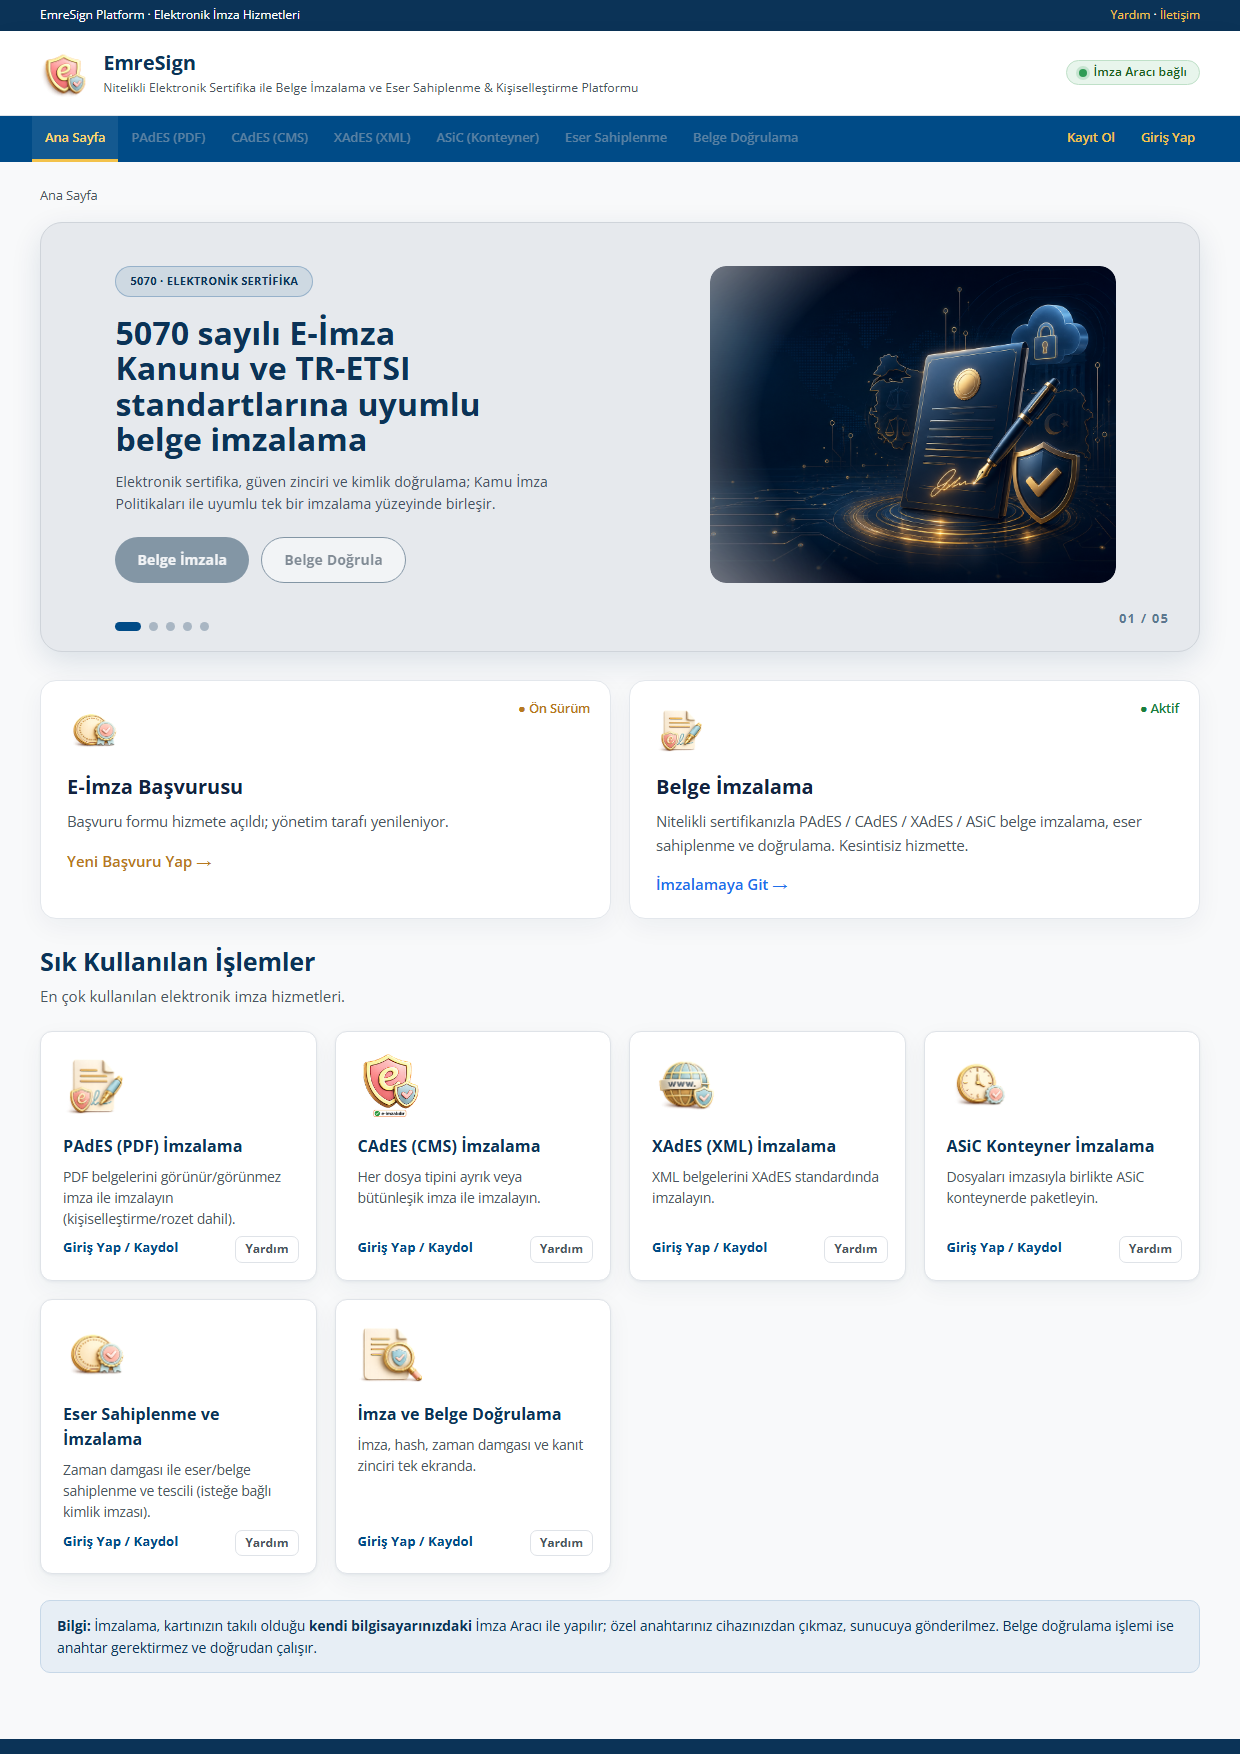Click Giriş Yap / Kaydol under CAdES (CMS) İmzalama
The width and height of the screenshot is (1240, 1754).
pyautogui.click(x=415, y=1248)
